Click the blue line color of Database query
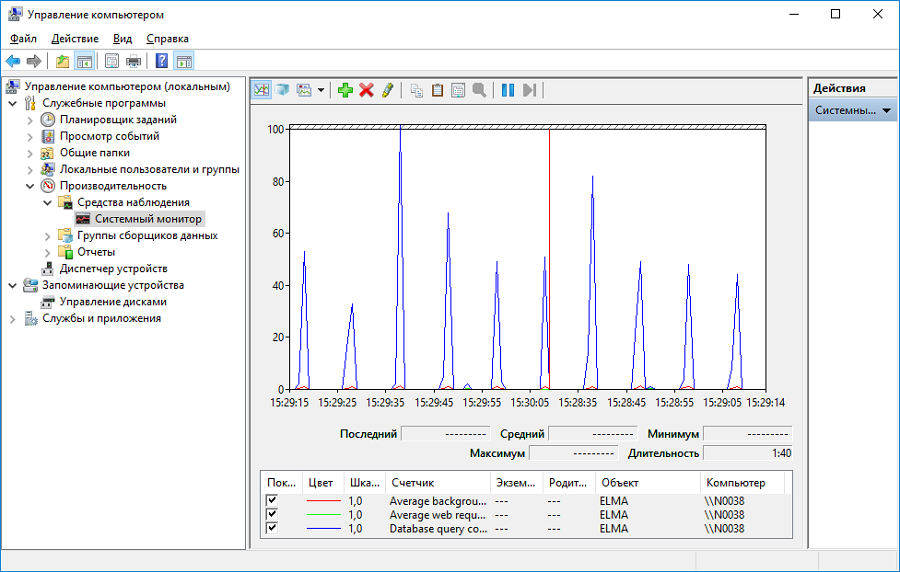900x572 pixels. [x=323, y=528]
